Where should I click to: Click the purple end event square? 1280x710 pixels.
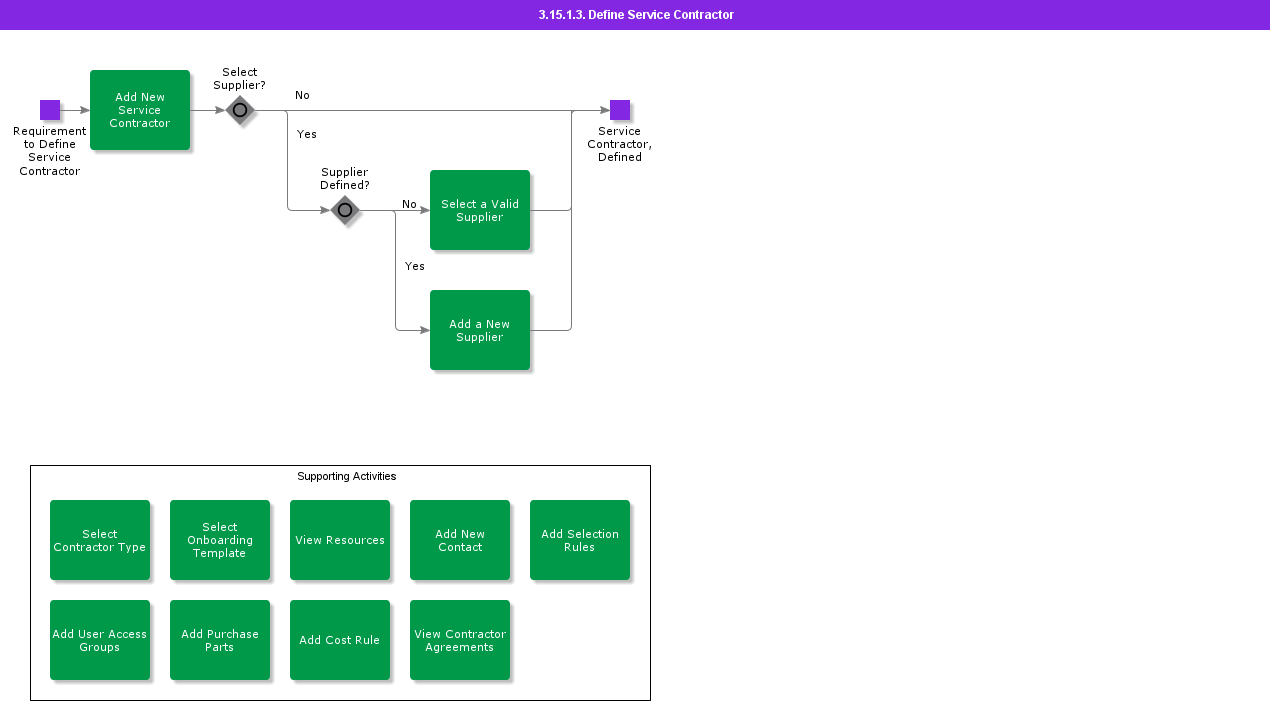tap(620, 110)
